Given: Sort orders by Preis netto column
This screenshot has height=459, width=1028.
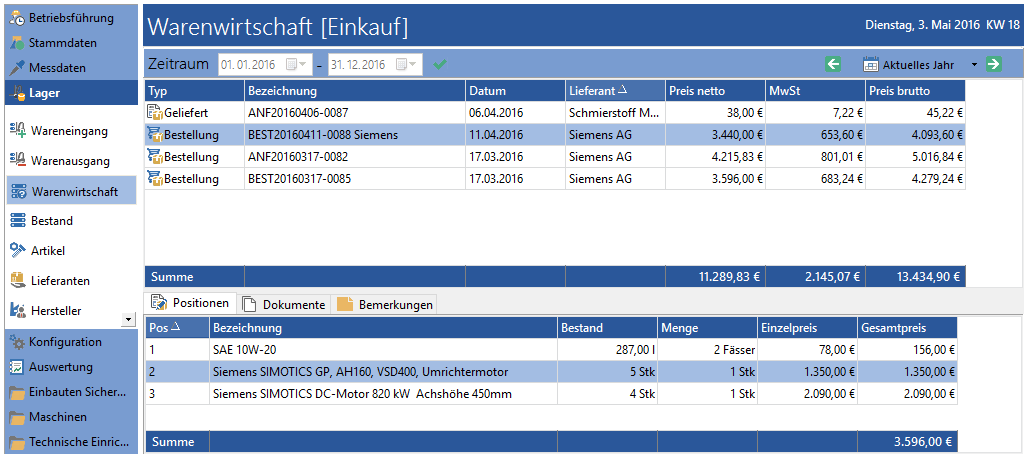Looking at the screenshot, I should click(715, 90).
